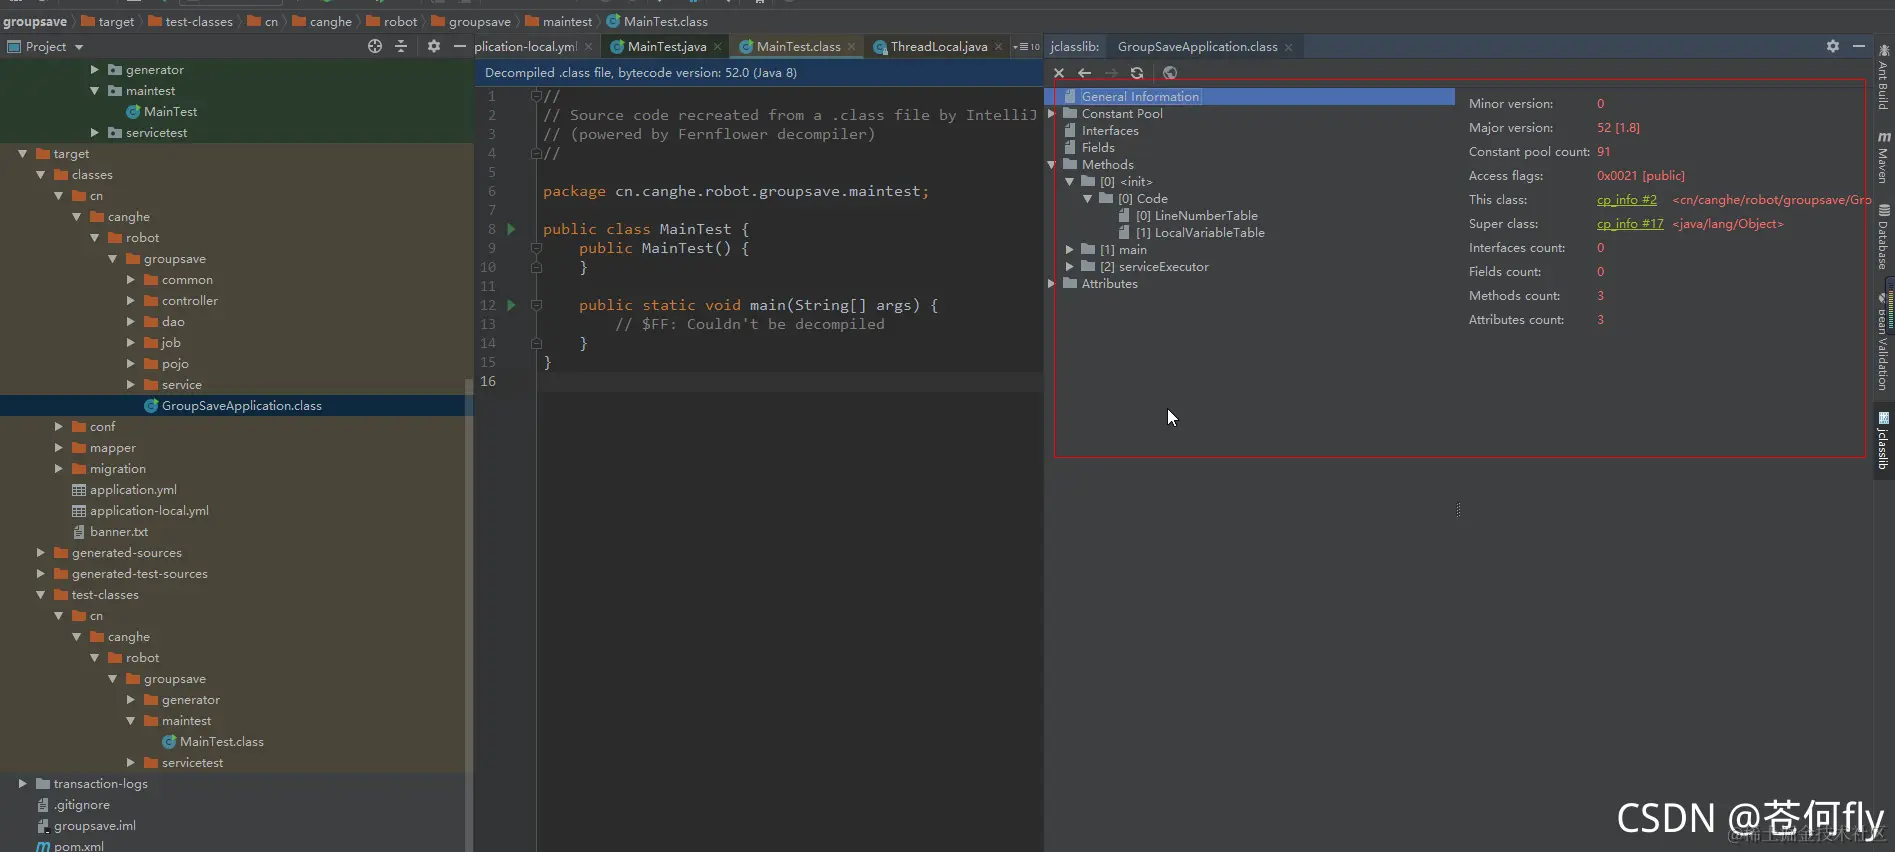Viewport: 1895px width, 852px height.
Task: Select banner.txt file
Action: click(x=118, y=532)
